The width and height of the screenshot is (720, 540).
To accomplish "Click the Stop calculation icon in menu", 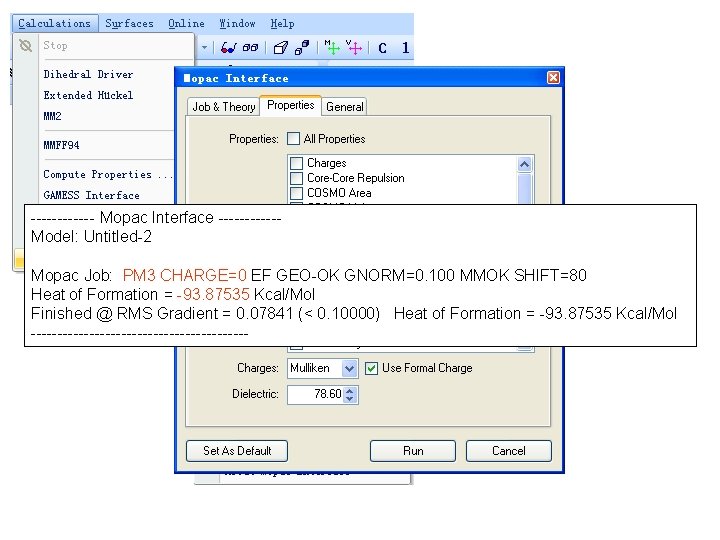I will [26, 45].
